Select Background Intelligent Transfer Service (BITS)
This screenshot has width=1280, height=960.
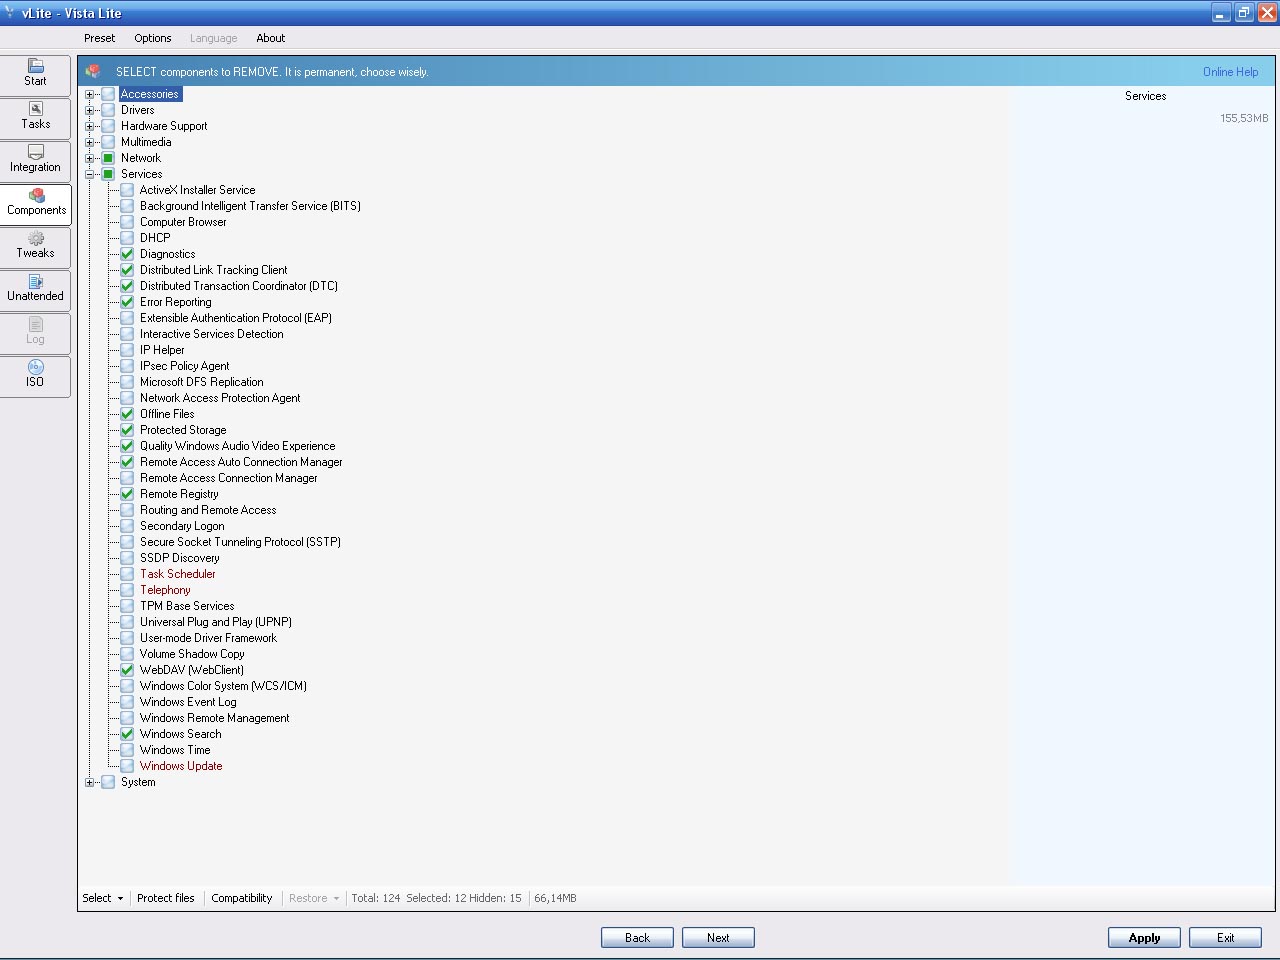[x=250, y=206]
